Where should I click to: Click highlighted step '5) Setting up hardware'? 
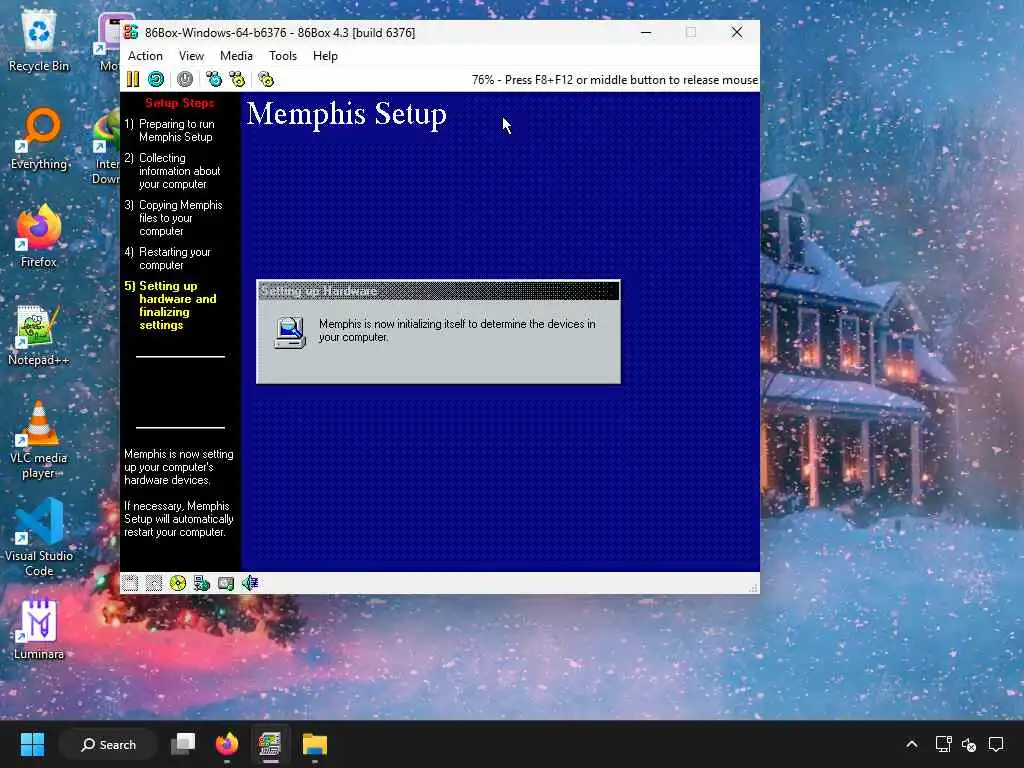pos(170,306)
